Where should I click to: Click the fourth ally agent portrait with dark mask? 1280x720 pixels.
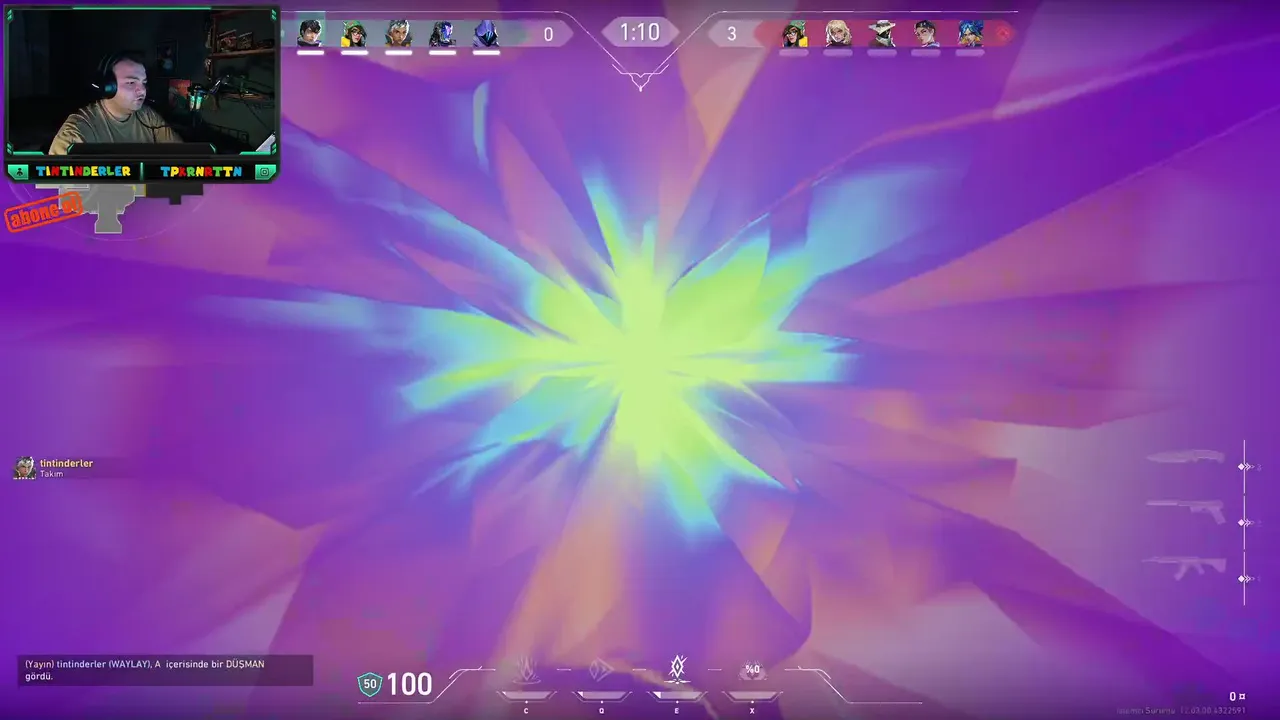pyautogui.click(x=442, y=33)
